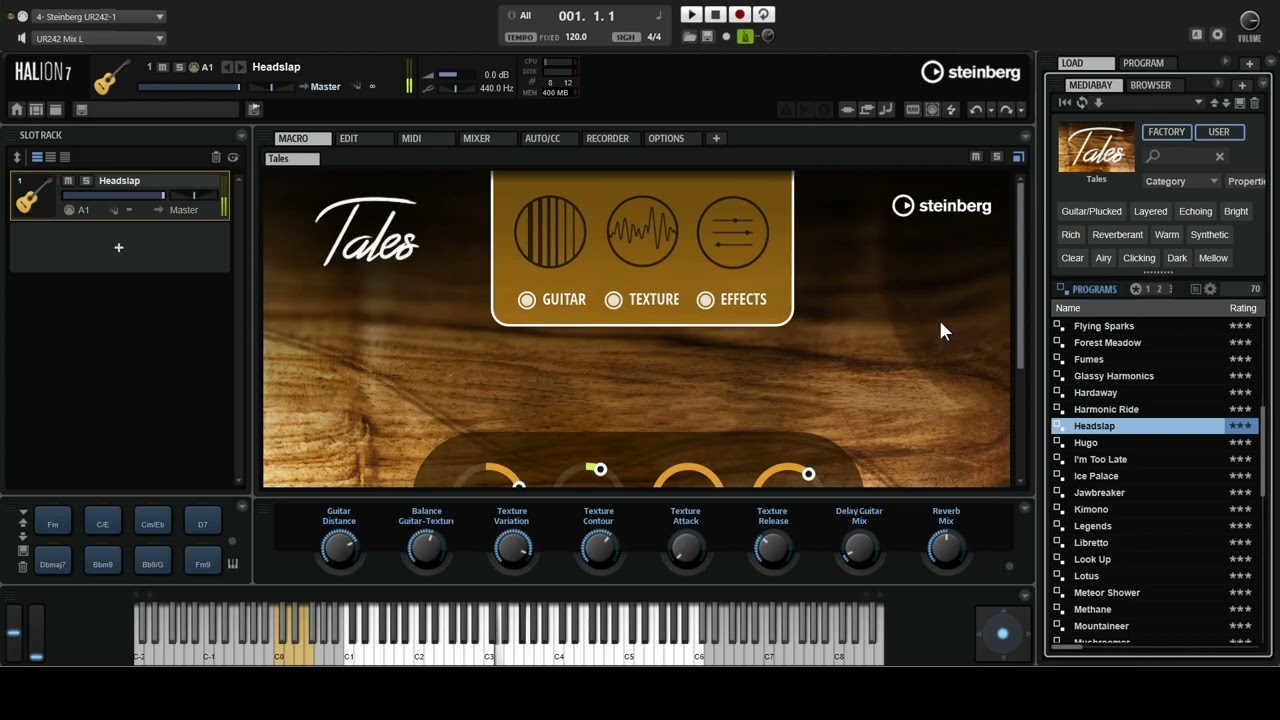Select the Mellow tag

click(x=1213, y=258)
